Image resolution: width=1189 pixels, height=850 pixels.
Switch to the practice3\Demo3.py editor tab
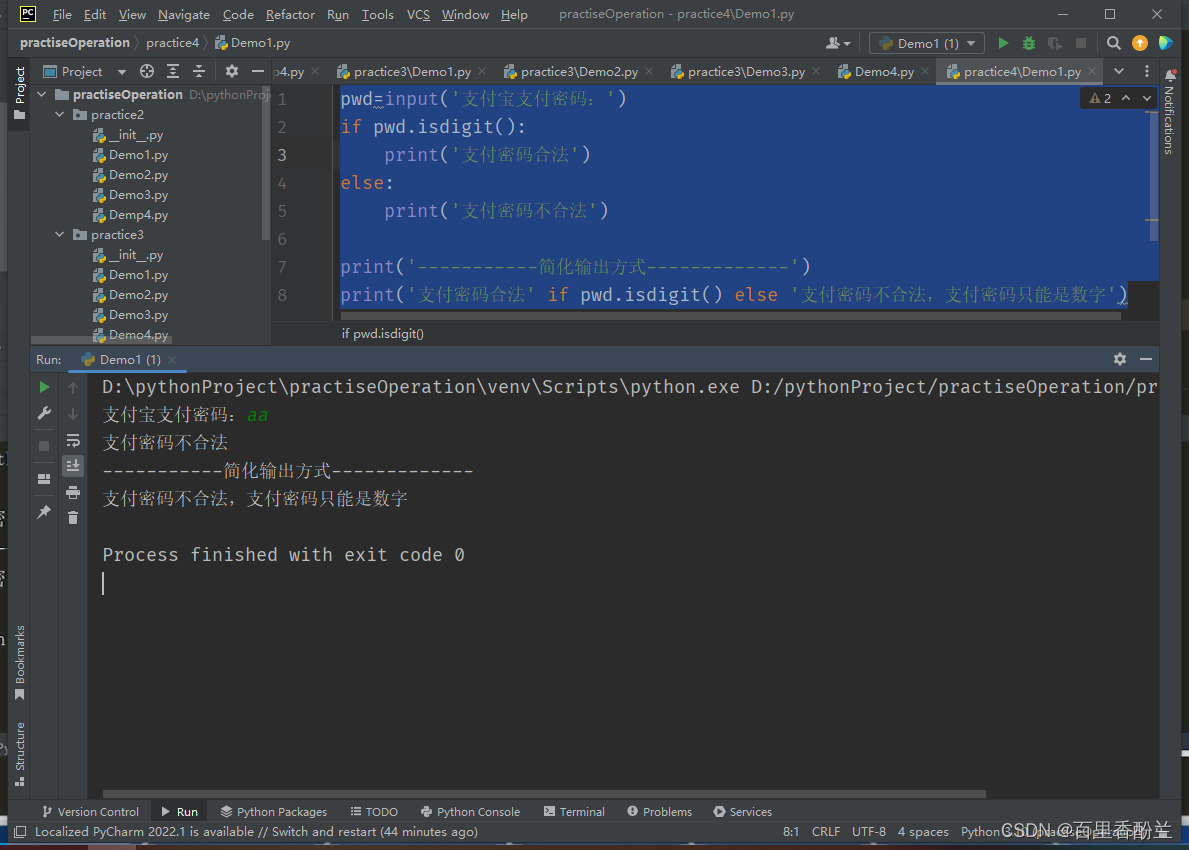click(x=746, y=72)
